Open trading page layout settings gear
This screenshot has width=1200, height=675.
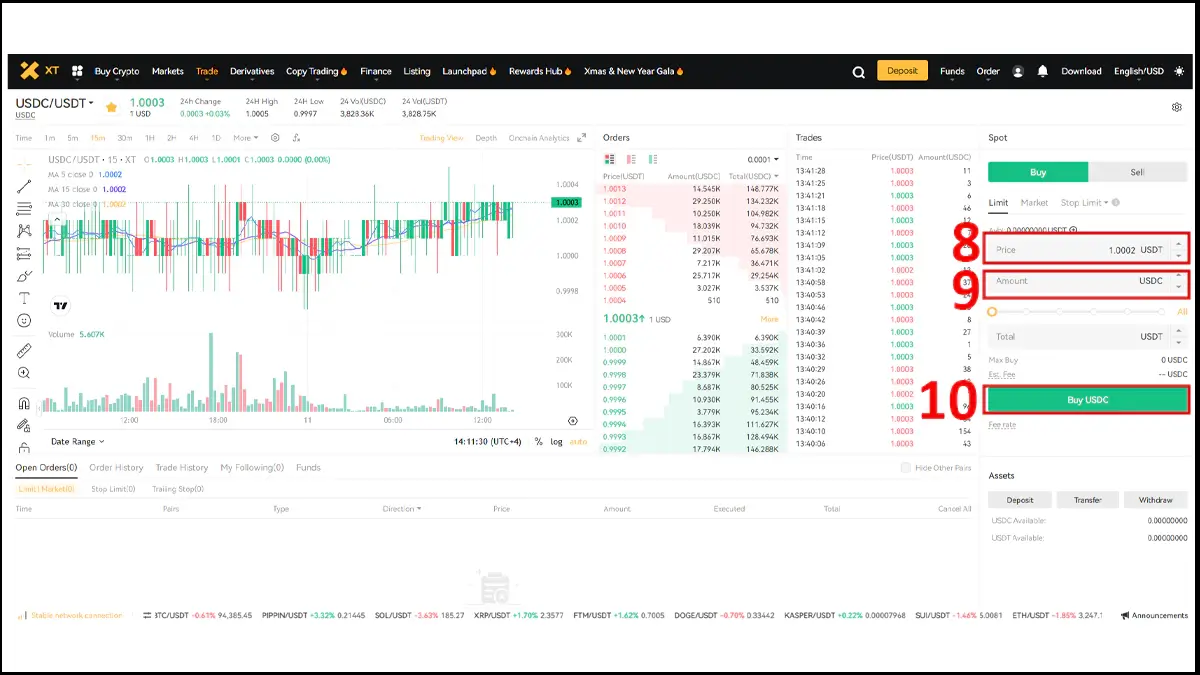(x=1176, y=107)
